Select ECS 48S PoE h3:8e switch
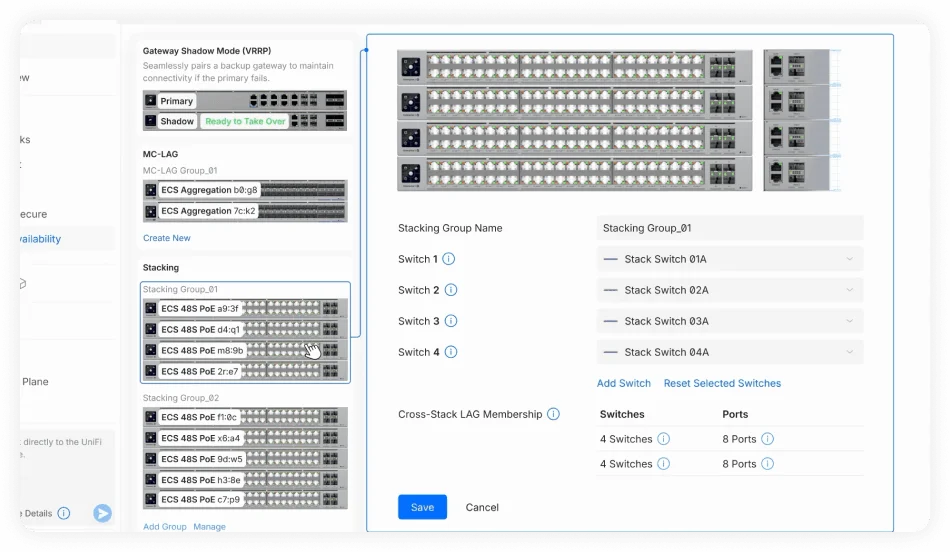Screen dimensions: 950x552 point(245,480)
